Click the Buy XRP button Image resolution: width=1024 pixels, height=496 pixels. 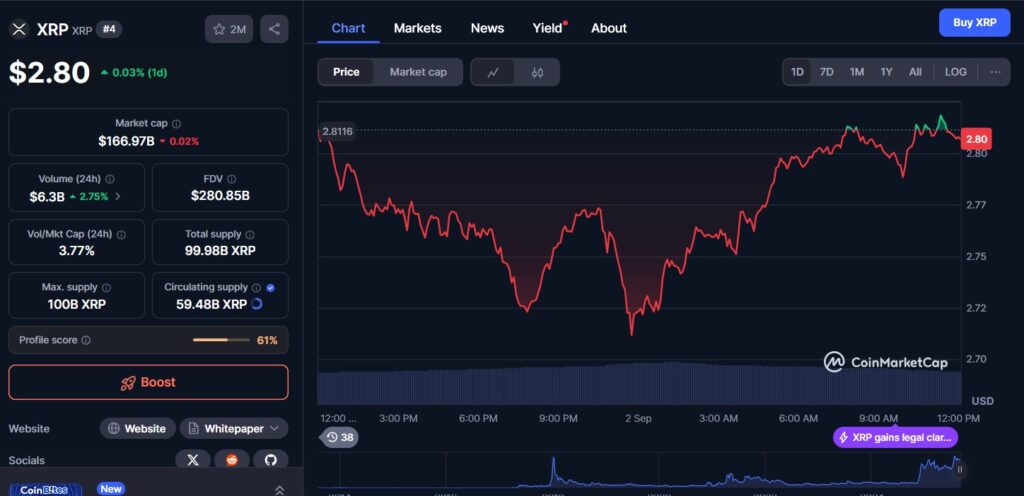pyautogui.click(x=974, y=22)
